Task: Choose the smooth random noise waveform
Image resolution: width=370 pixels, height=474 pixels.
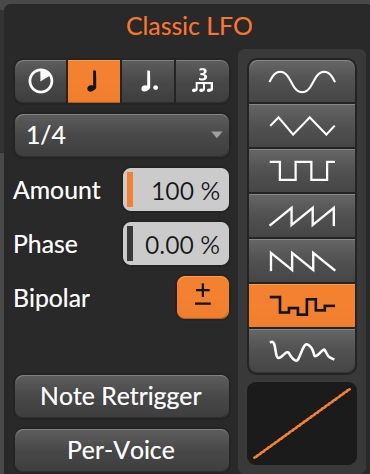Action: pos(302,351)
